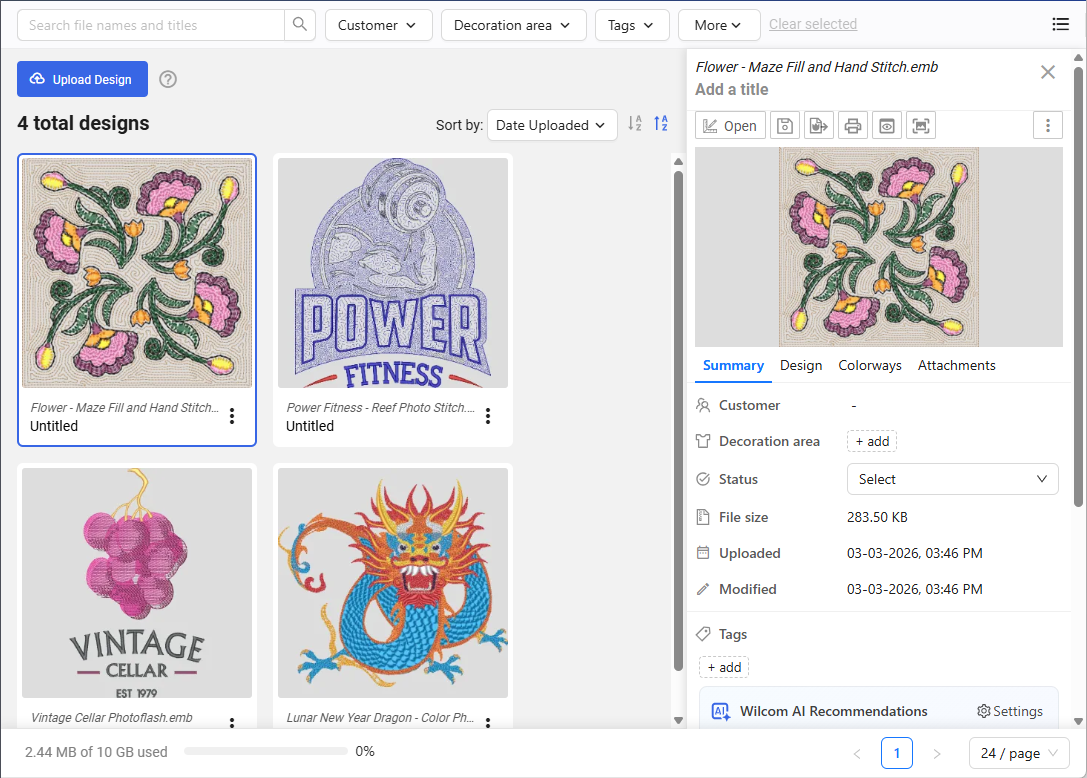1087x778 pixels.
Task: Click the capture image frame icon
Action: point(921,125)
